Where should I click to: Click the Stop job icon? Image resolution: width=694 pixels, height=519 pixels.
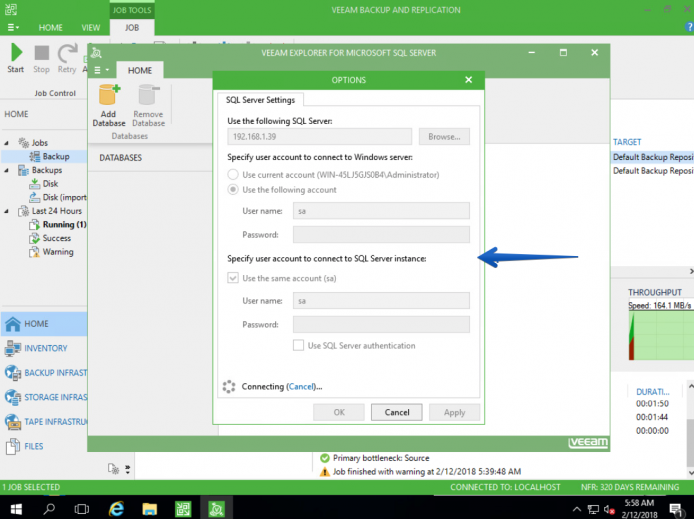coord(42,53)
